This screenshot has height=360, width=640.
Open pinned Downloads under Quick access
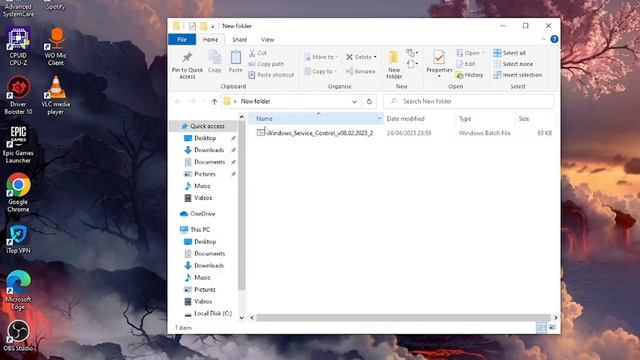coord(209,150)
